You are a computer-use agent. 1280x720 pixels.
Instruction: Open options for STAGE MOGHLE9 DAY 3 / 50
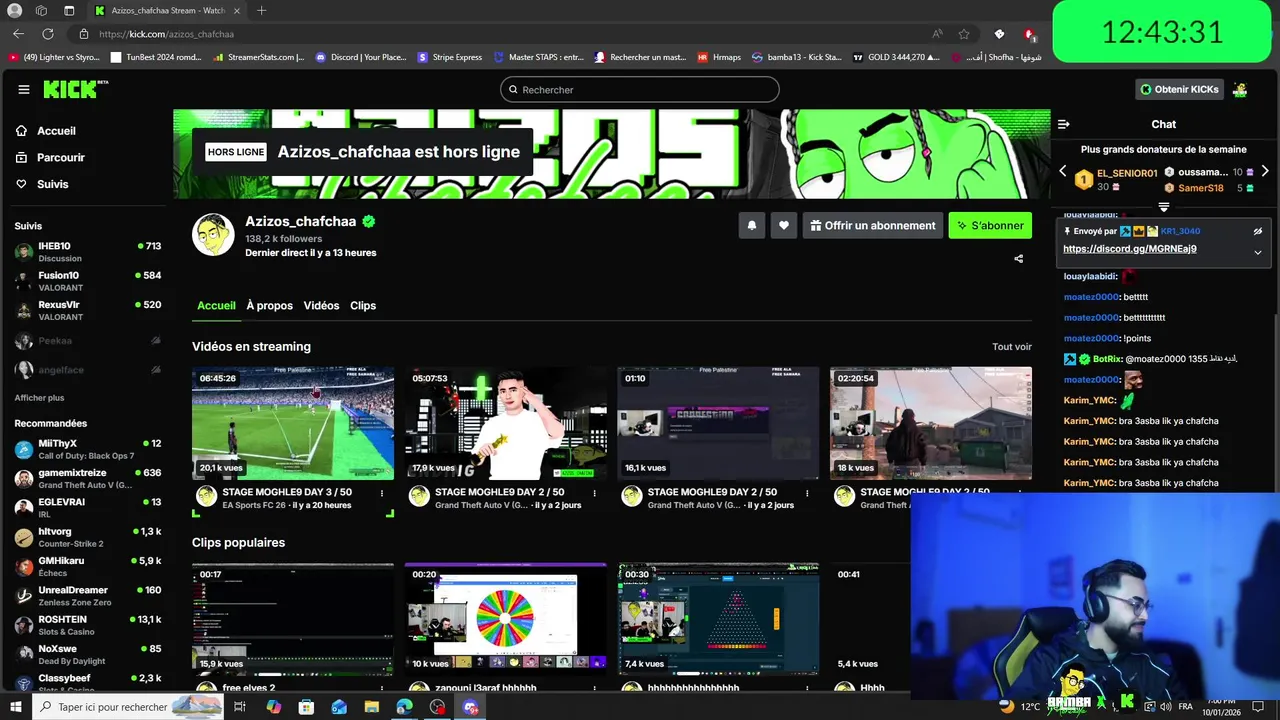382,493
